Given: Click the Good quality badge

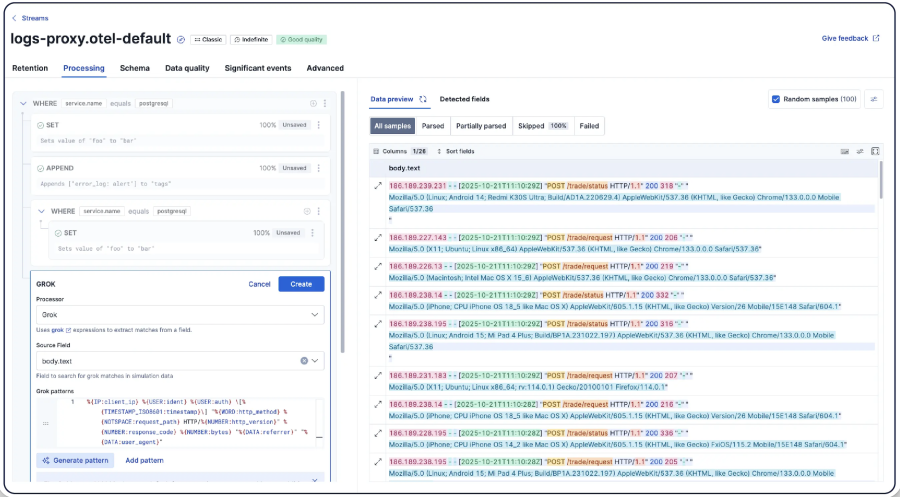Looking at the screenshot, I should 301,40.
